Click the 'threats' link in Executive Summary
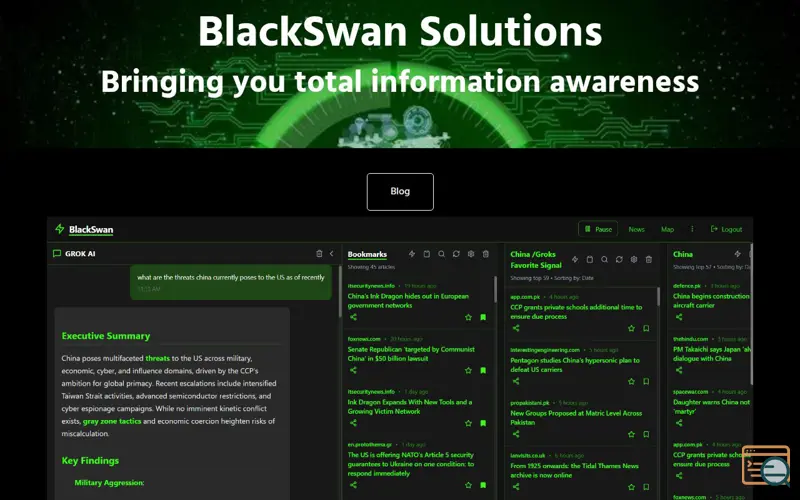This screenshot has height=500, width=800. (158, 358)
